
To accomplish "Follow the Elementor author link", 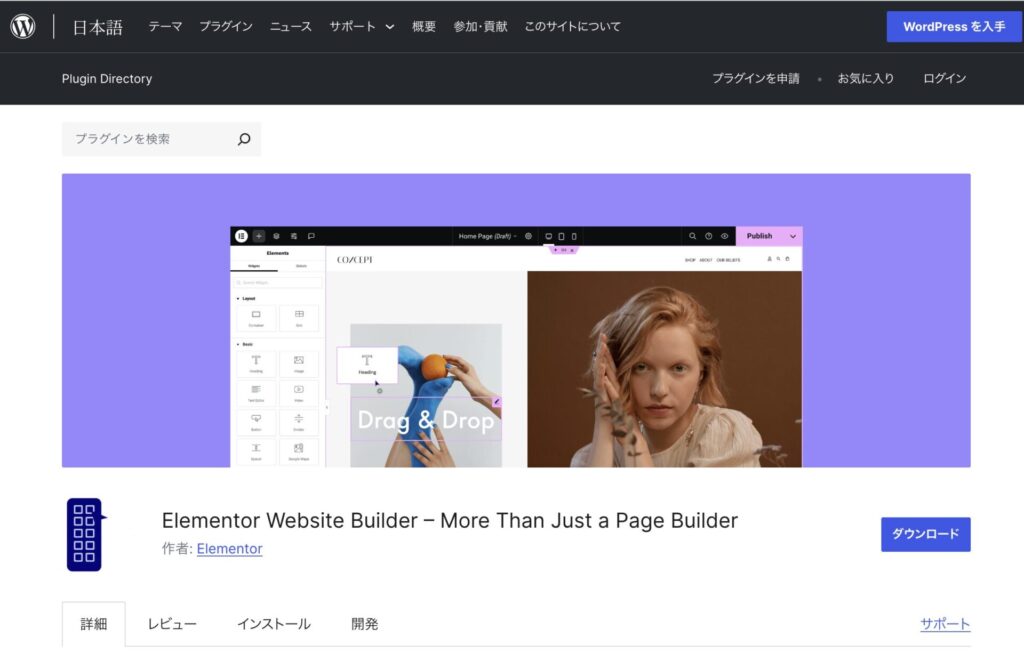I will coord(229,549).
